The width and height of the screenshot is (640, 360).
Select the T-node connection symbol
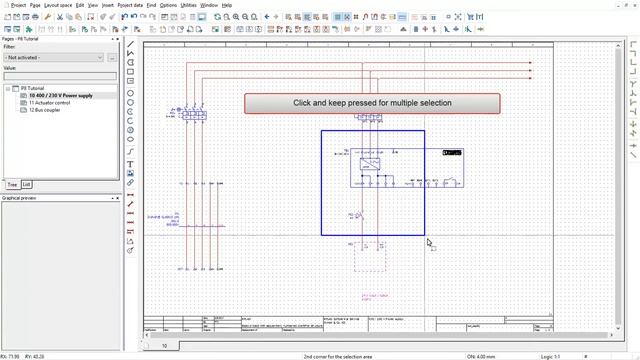click(x=633, y=84)
